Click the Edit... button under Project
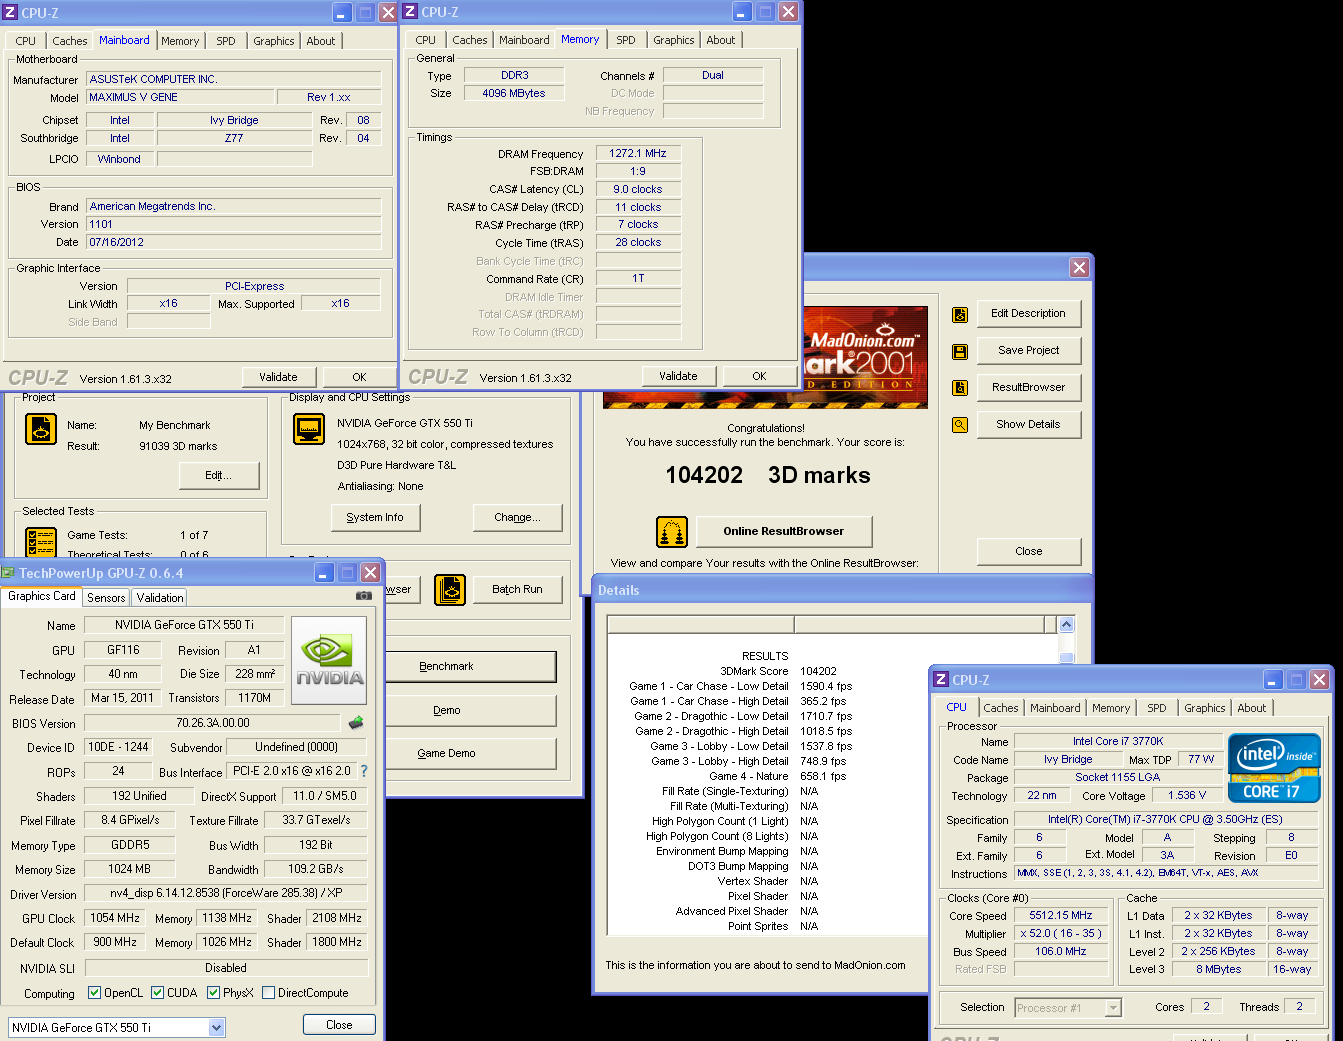The image size is (1343, 1041). (x=218, y=475)
